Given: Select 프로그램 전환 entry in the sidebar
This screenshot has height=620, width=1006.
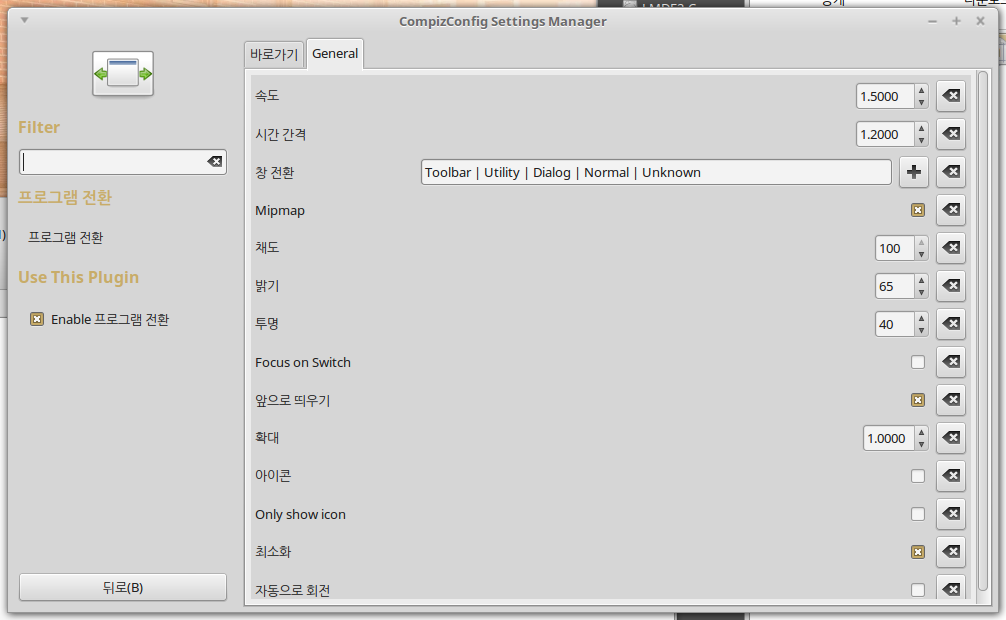Looking at the screenshot, I should point(65,237).
